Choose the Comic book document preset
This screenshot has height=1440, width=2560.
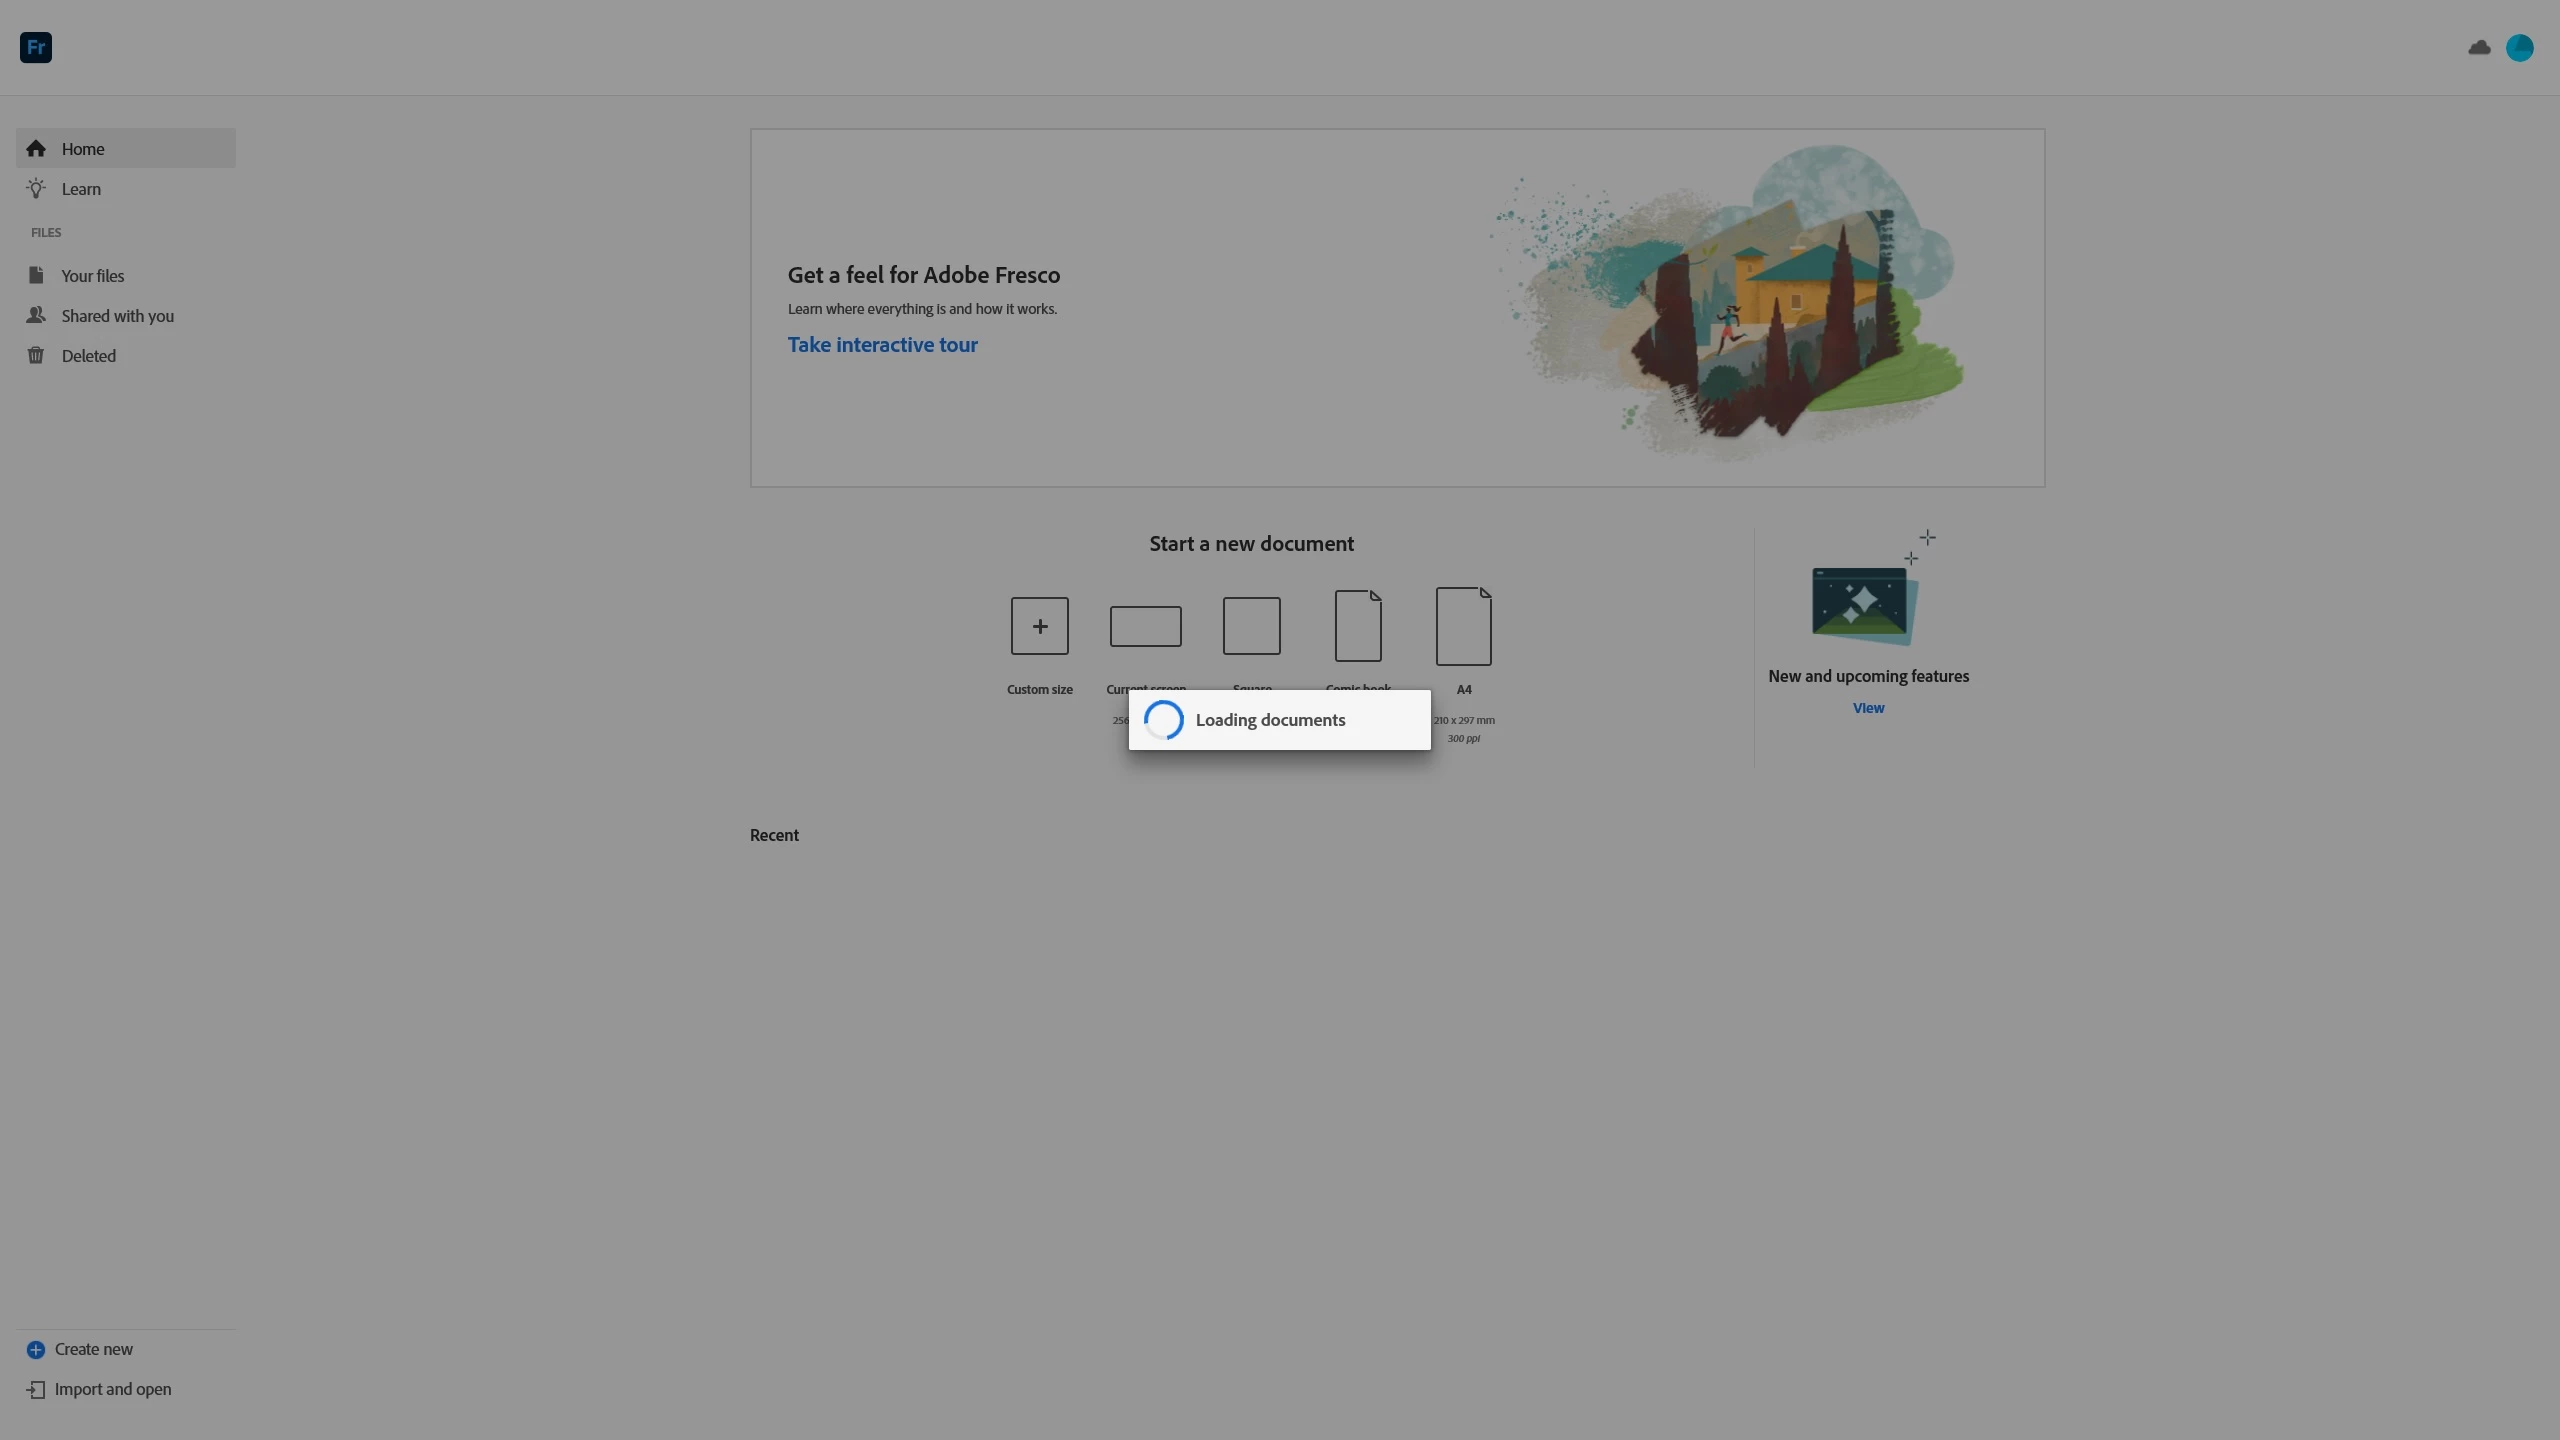(x=1357, y=626)
